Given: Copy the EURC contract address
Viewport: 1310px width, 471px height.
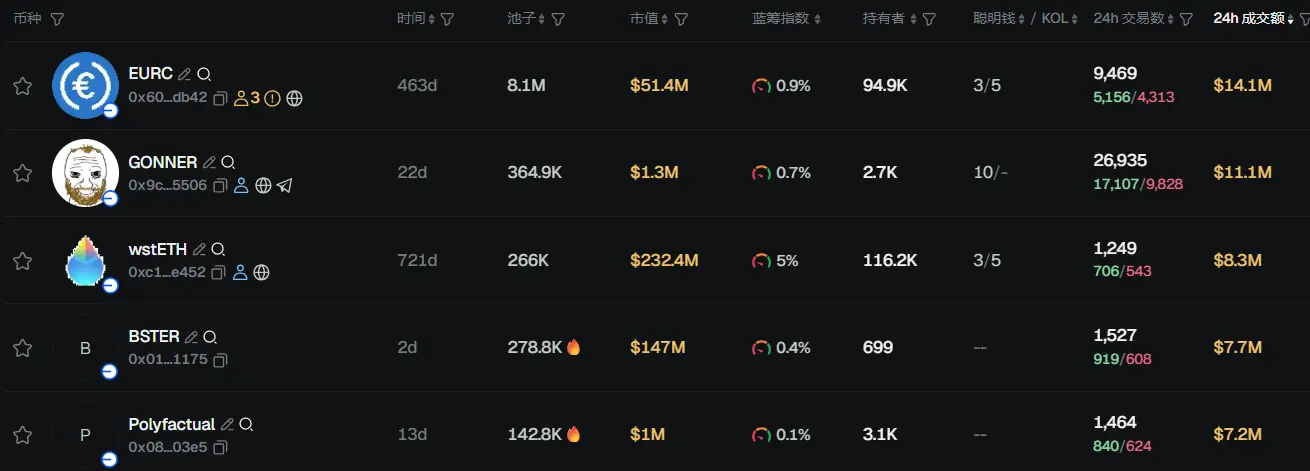Looking at the screenshot, I should pos(220,98).
